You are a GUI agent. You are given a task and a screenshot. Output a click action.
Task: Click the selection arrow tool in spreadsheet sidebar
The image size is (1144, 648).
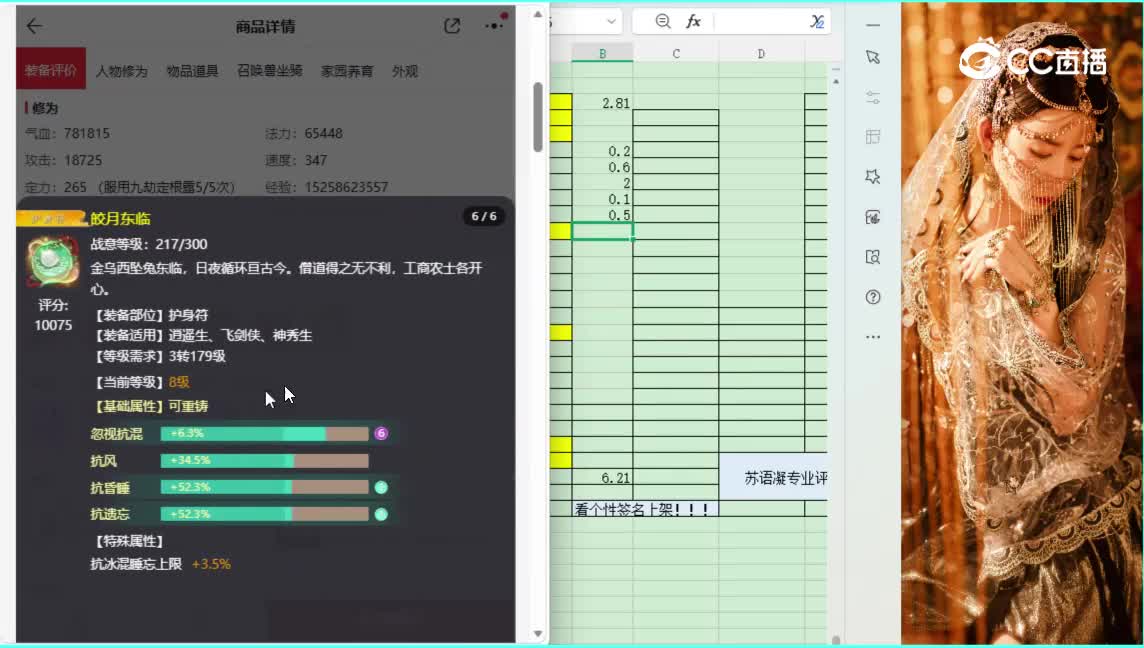(873, 57)
